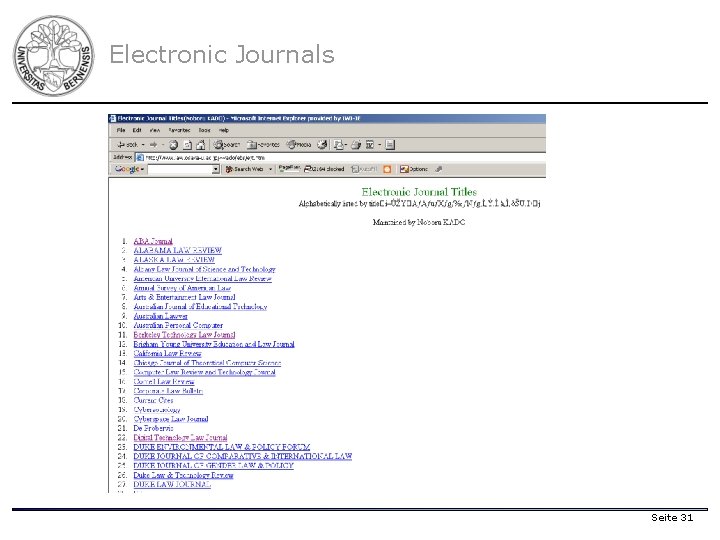Open the Australian Personal Computer link
720x540 pixels.
178,325
